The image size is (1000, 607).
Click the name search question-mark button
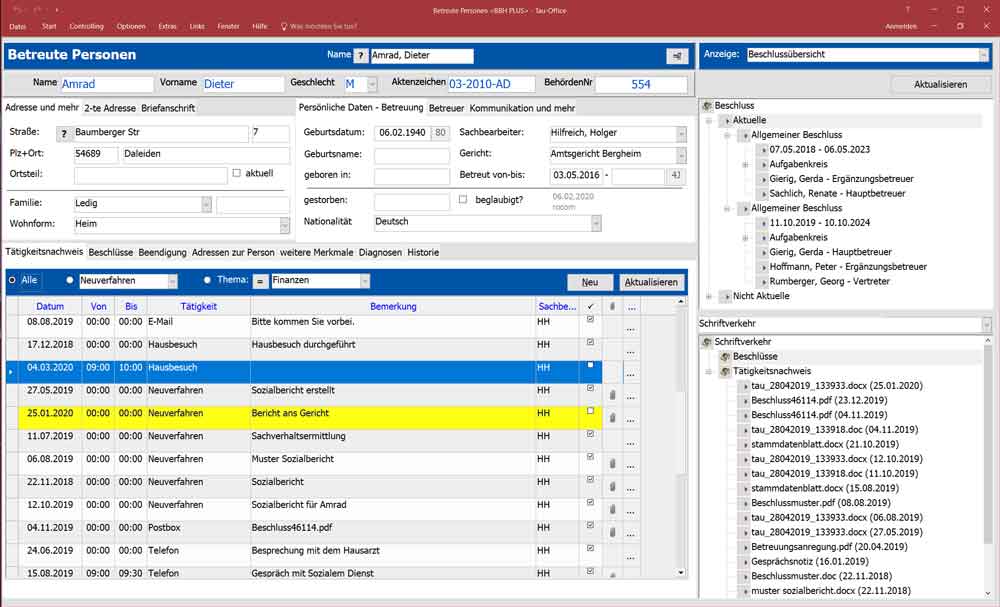coord(361,56)
